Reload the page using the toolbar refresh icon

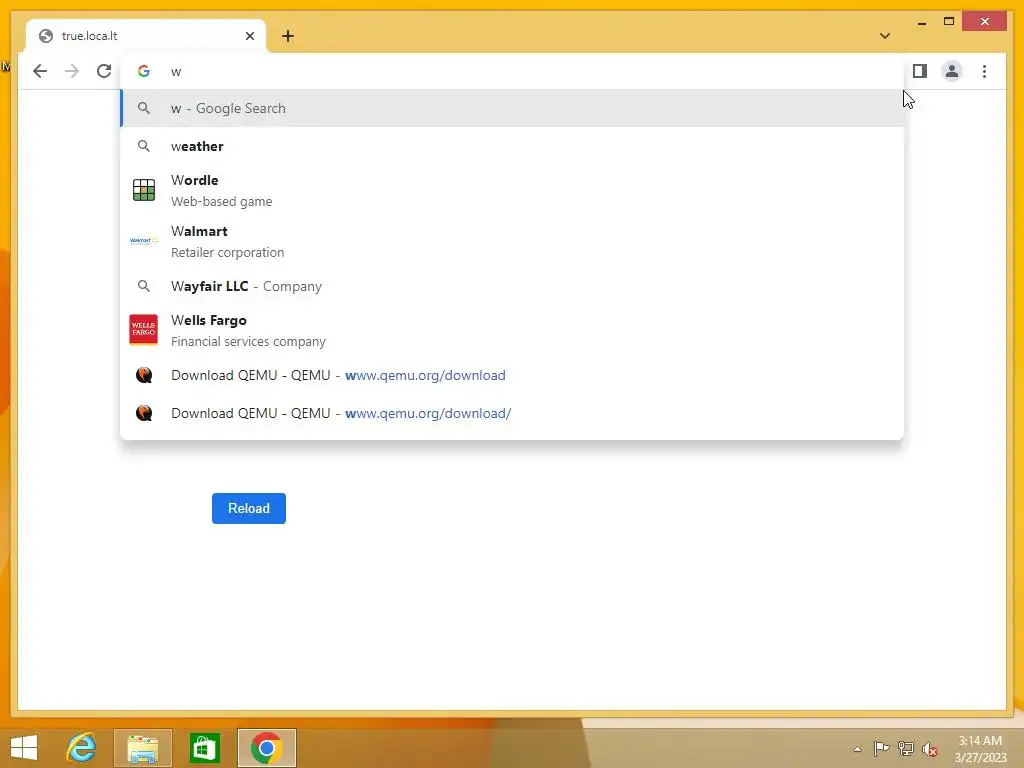(104, 71)
